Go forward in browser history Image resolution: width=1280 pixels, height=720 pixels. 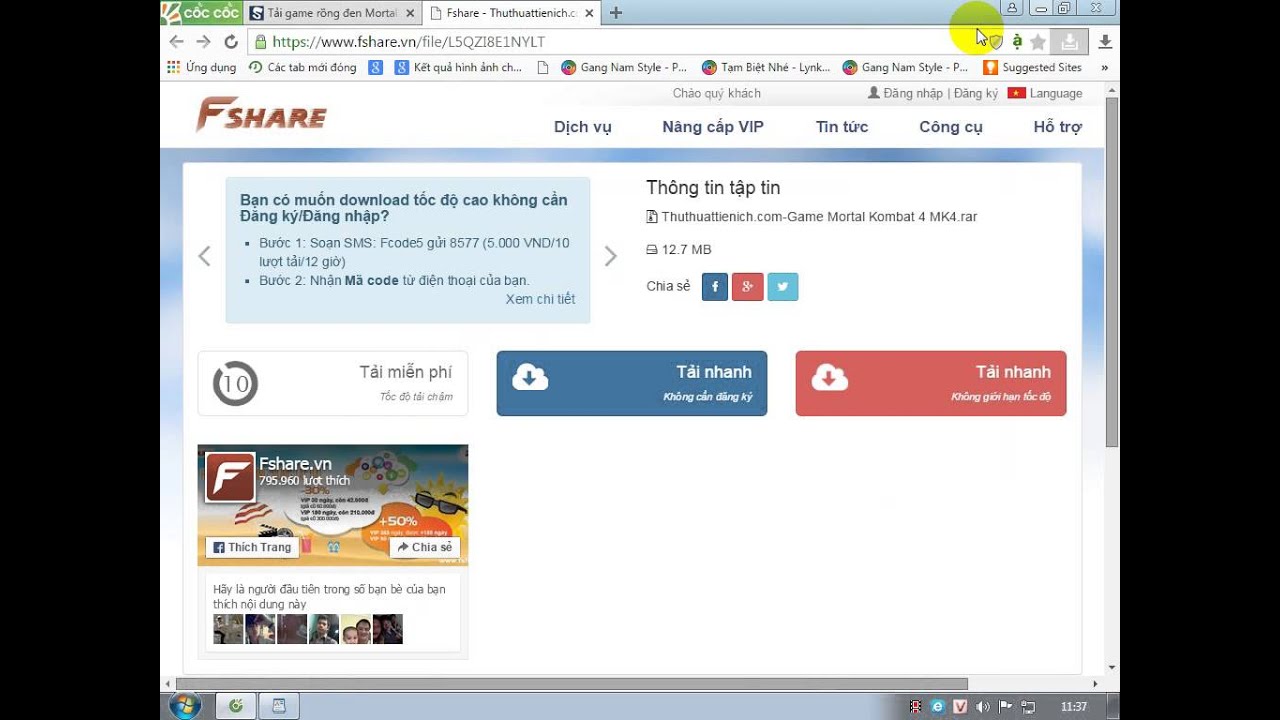[203, 42]
